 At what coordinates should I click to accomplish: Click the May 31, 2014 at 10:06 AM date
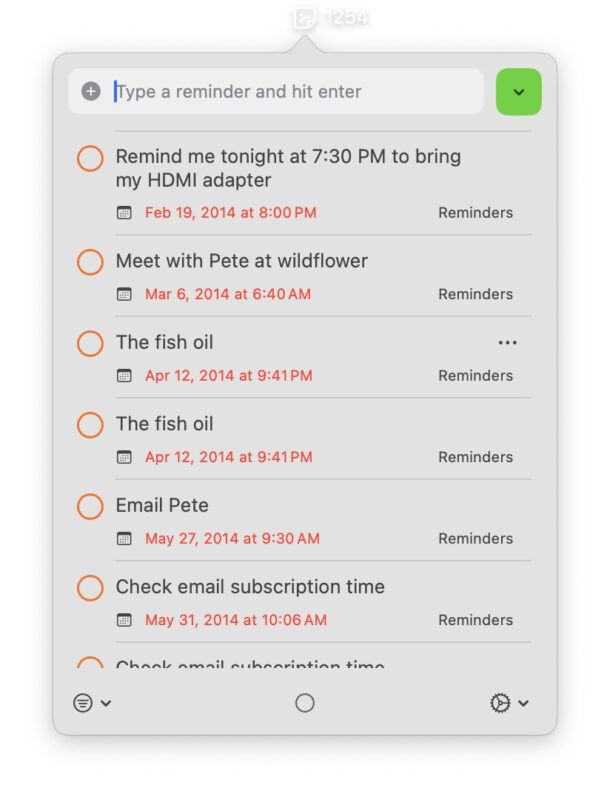[235, 620]
